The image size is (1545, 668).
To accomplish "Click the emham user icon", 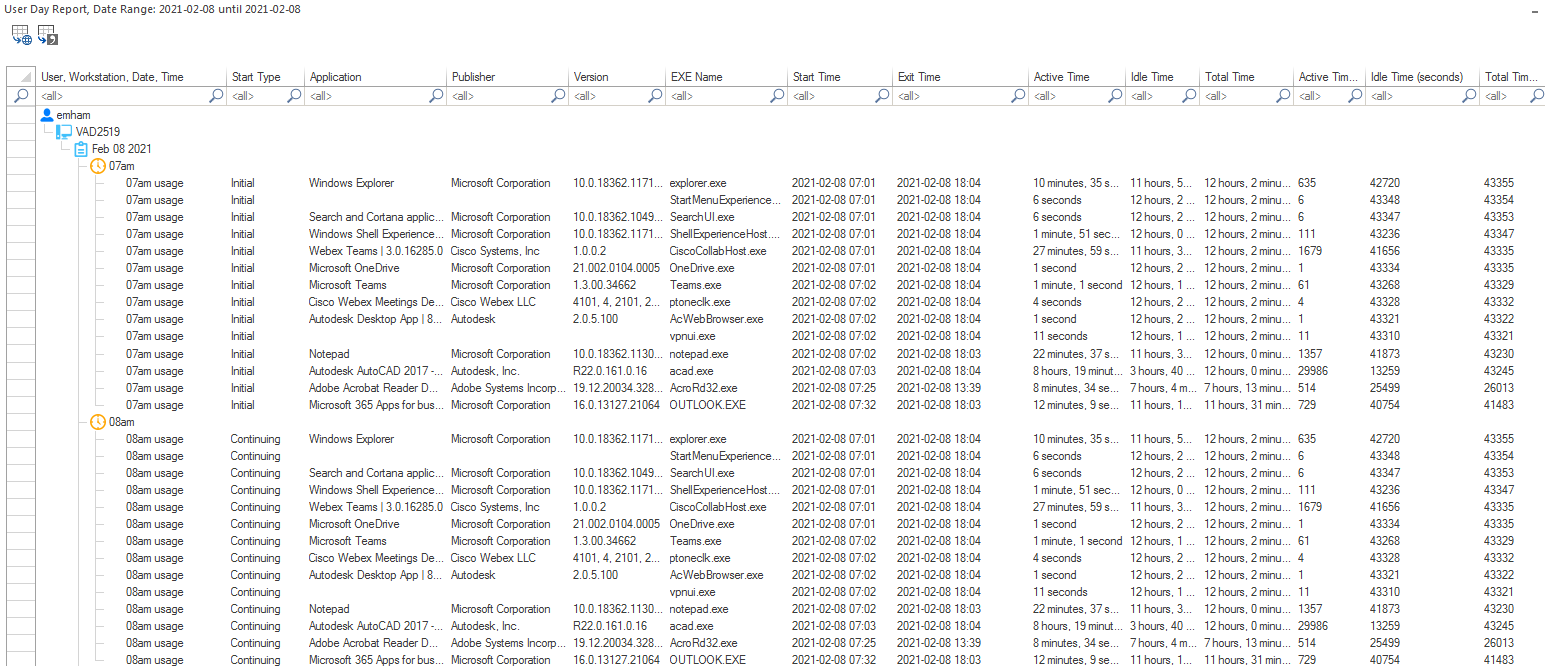I will (47, 115).
